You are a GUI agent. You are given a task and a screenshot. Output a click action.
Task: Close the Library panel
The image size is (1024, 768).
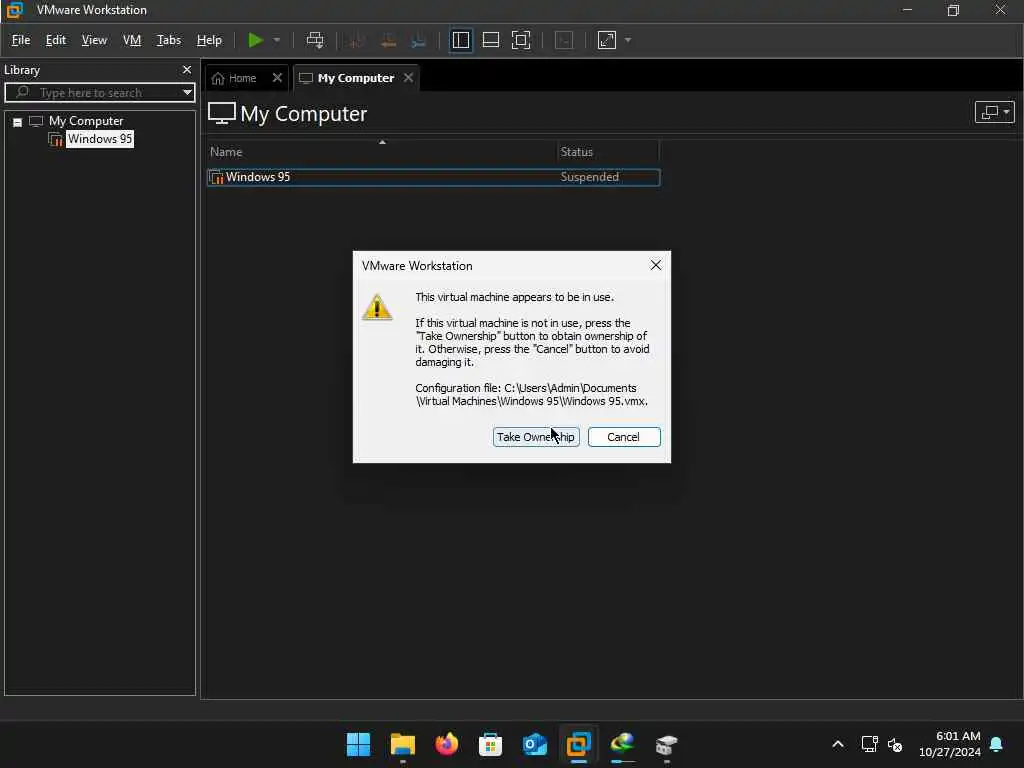[187, 70]
